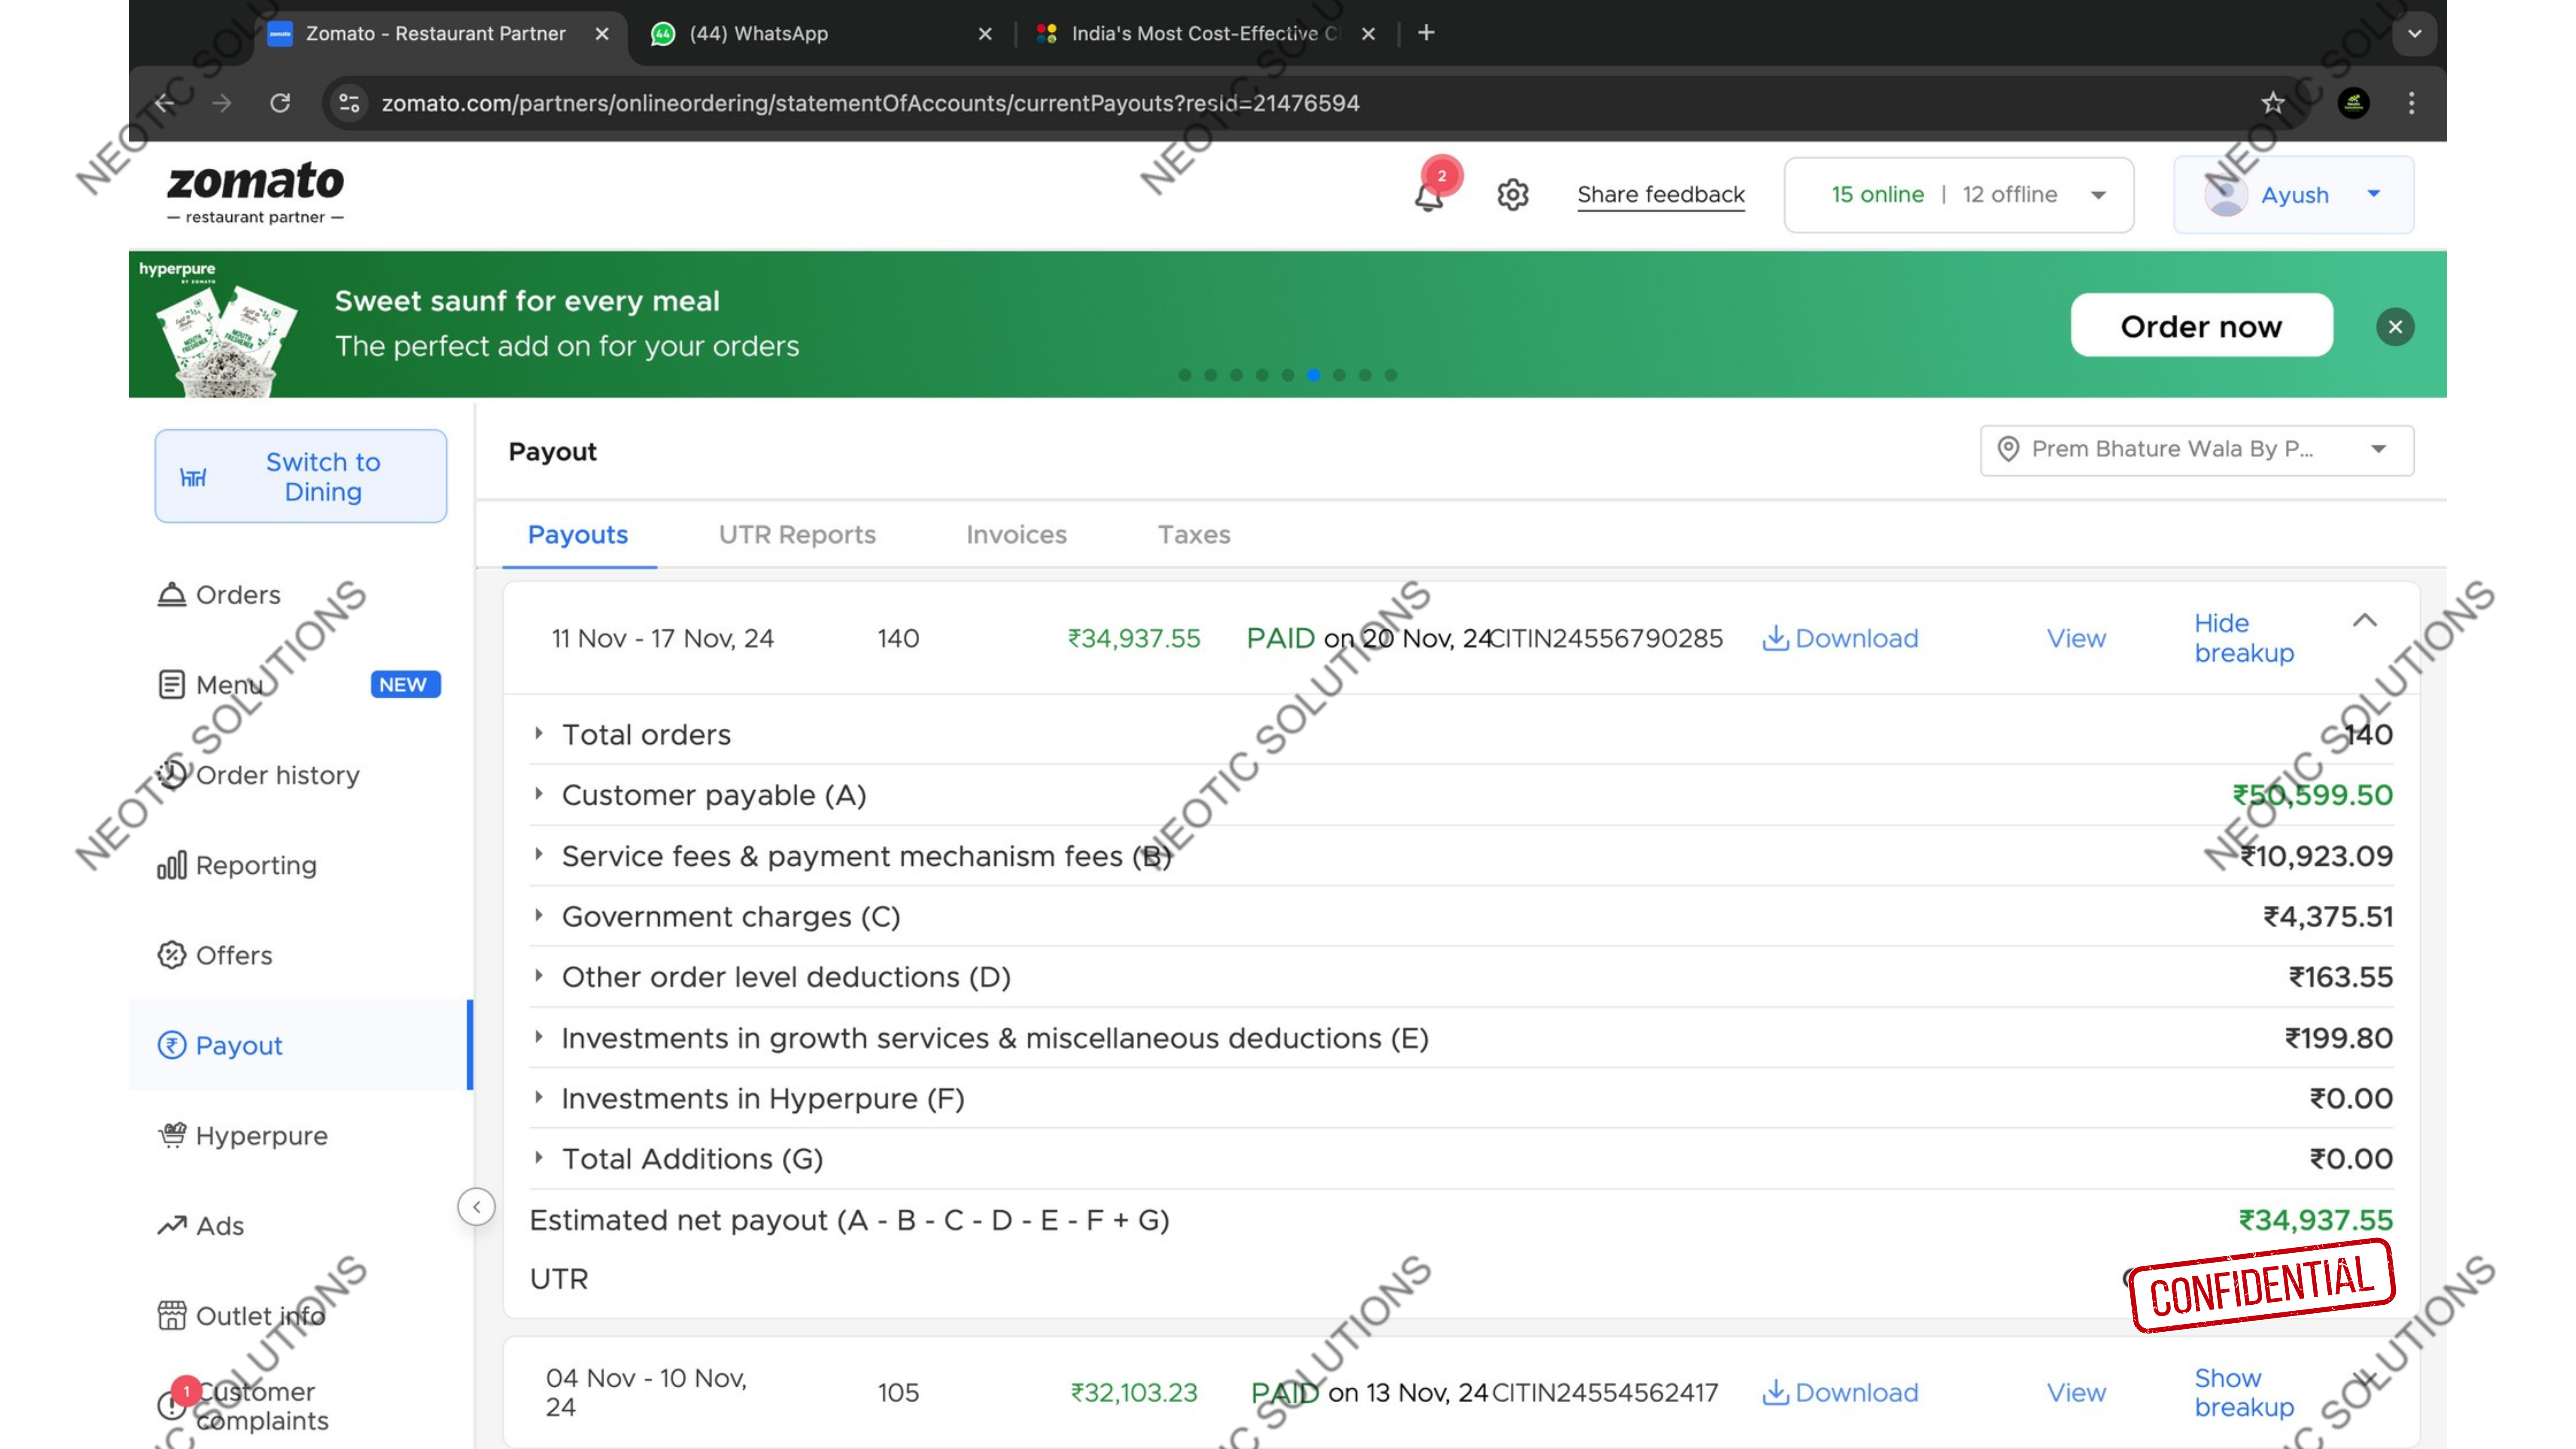2576x1449 pixels.
Task: Open a new browser tab
Action: [1426, 33]
